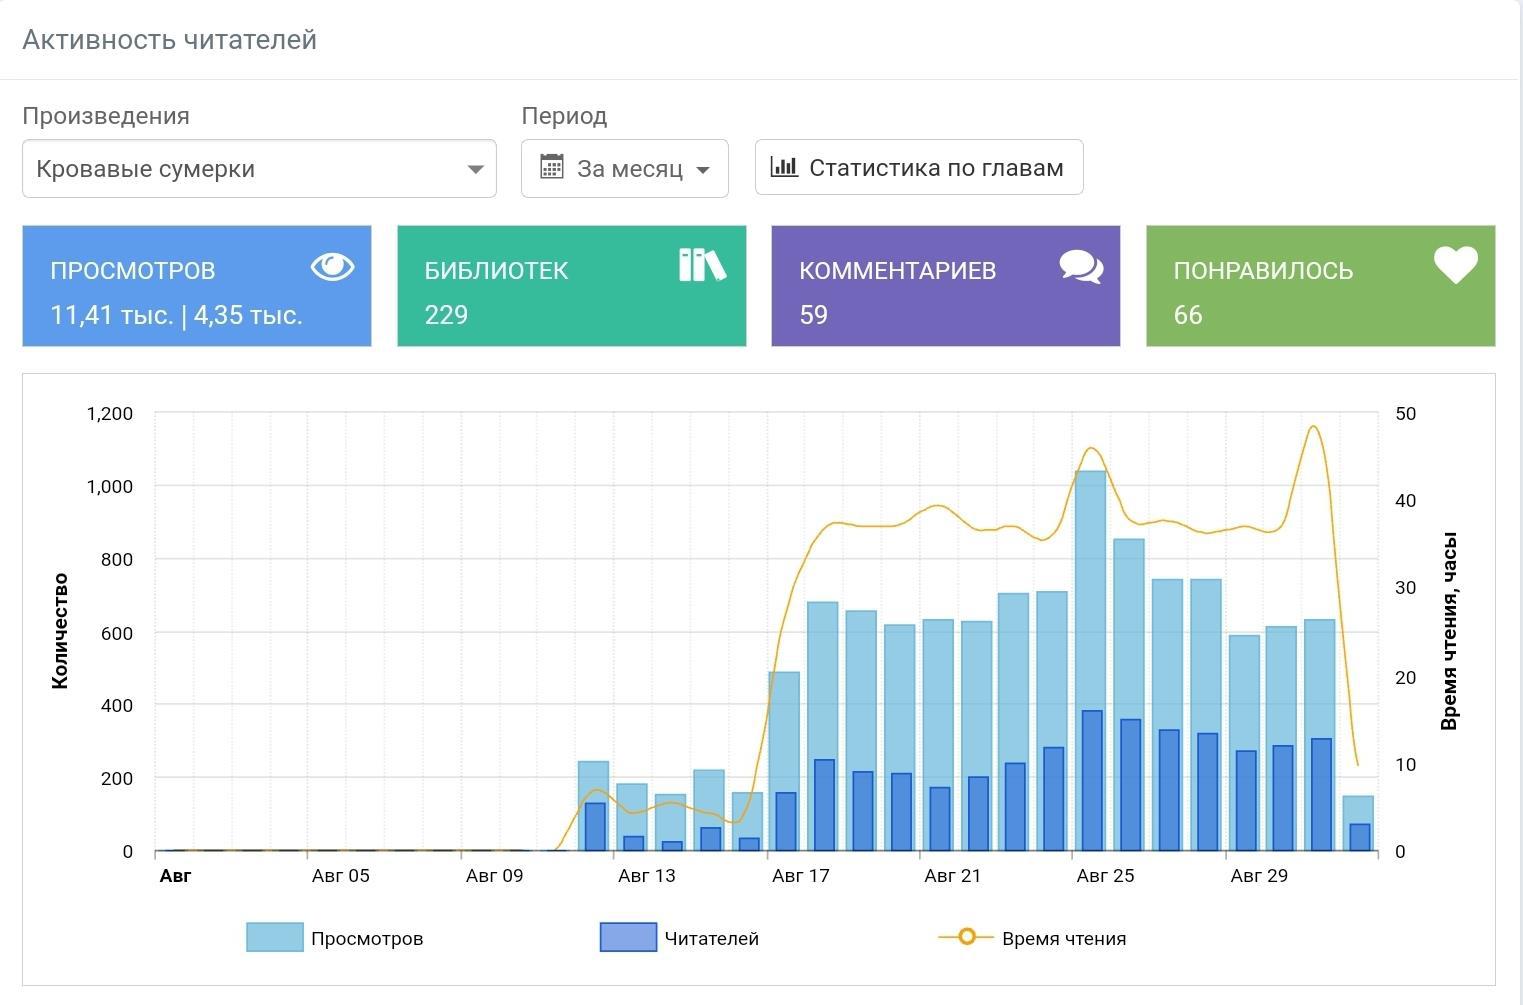Click the calendar icon in period selector
1523x1005 pixels.
pos(552,167)
